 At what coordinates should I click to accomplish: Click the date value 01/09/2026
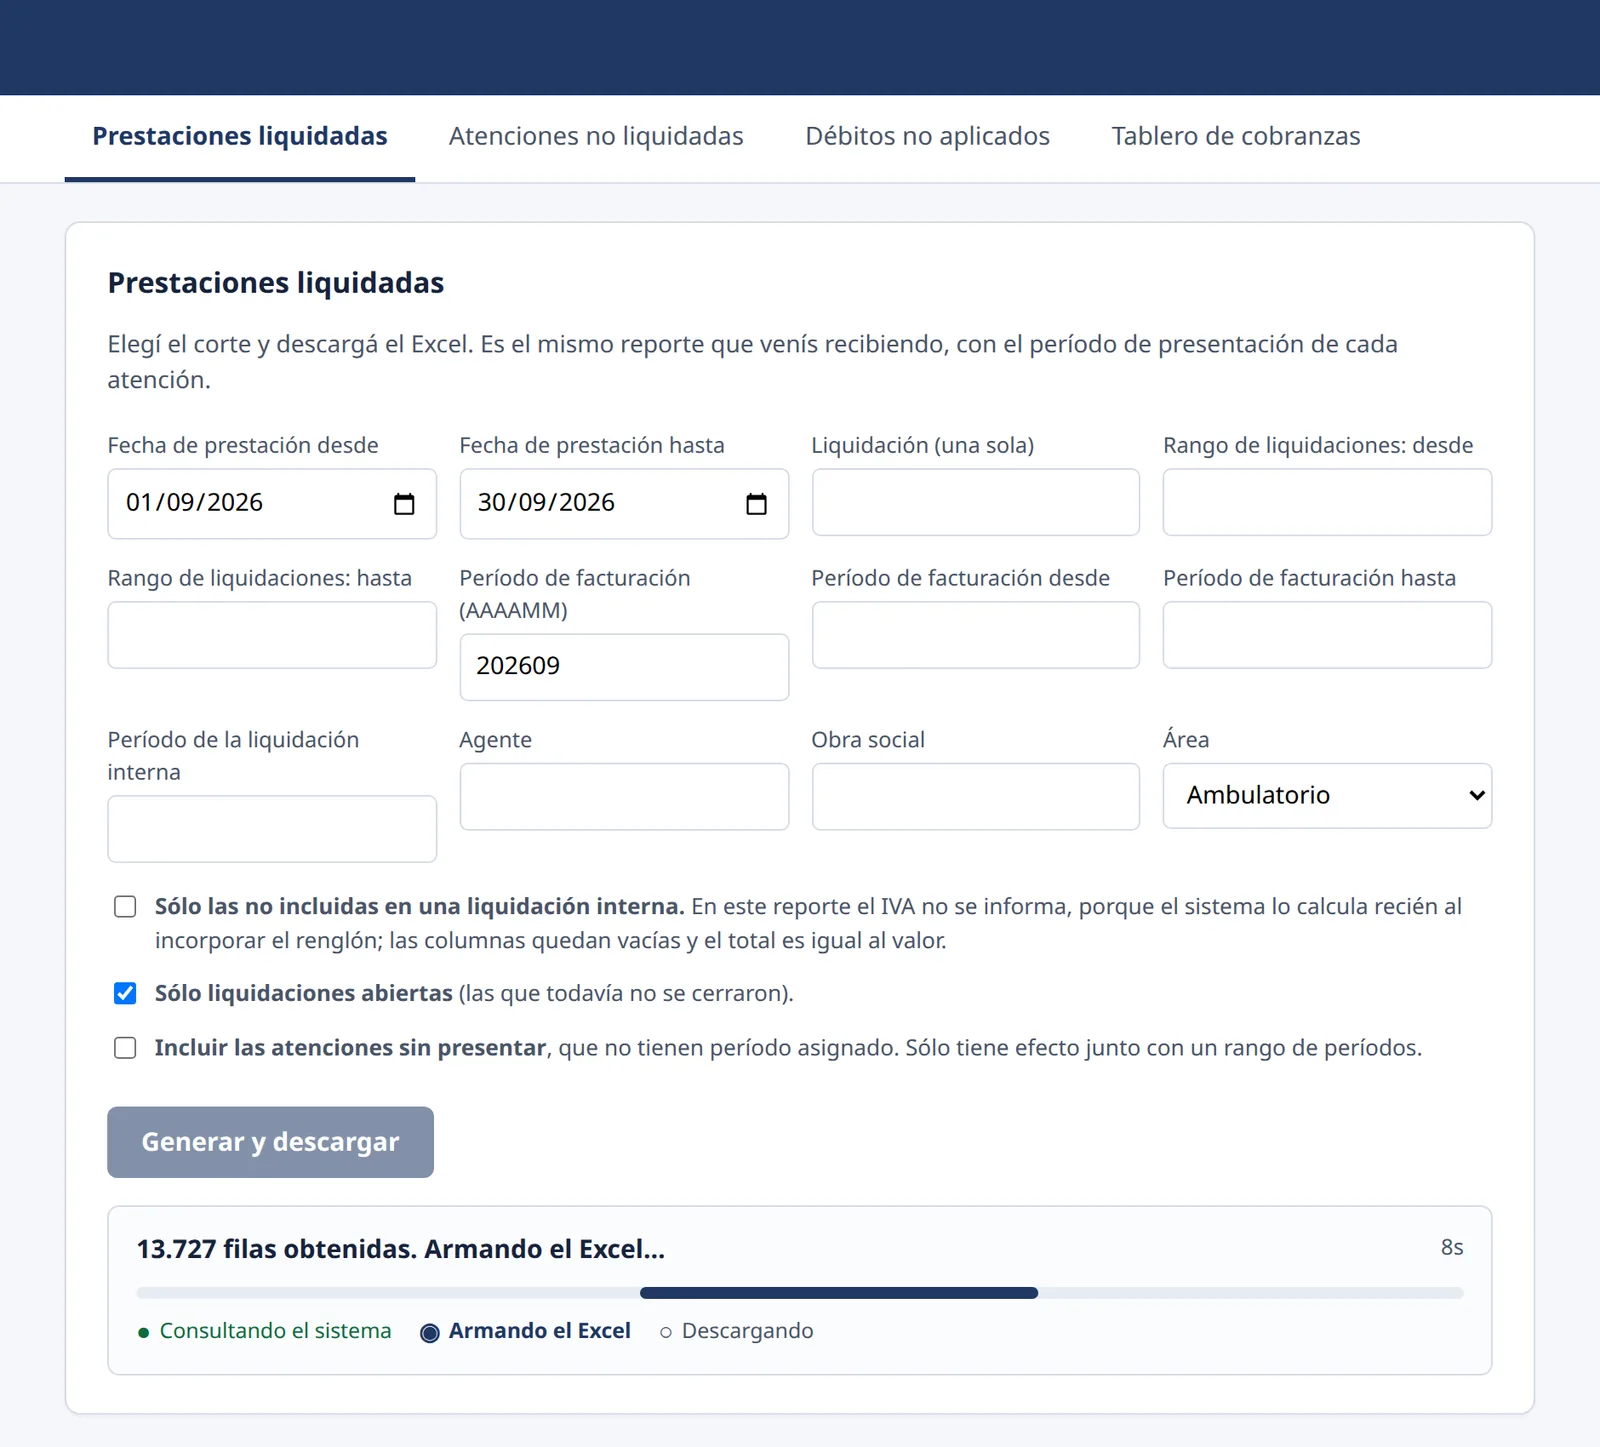pyautogui.click(x=194, y=503)
